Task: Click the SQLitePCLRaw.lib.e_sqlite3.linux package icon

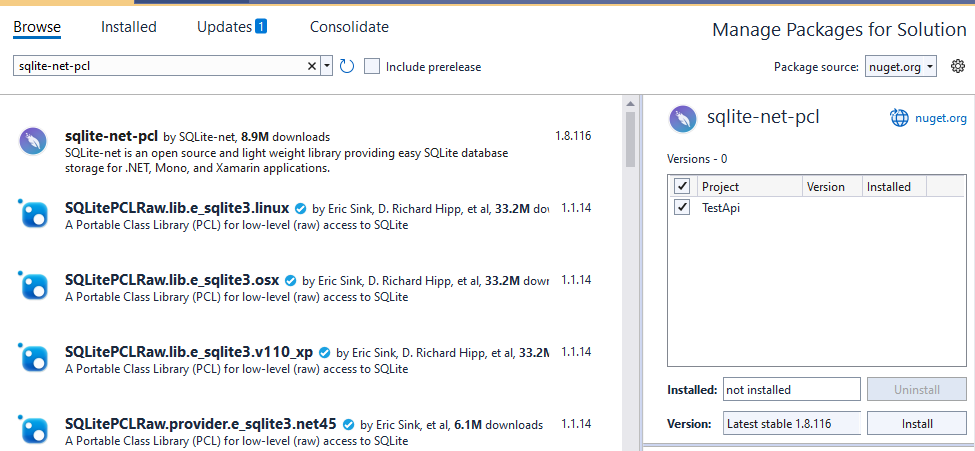Action: click(x=32, y=213)
